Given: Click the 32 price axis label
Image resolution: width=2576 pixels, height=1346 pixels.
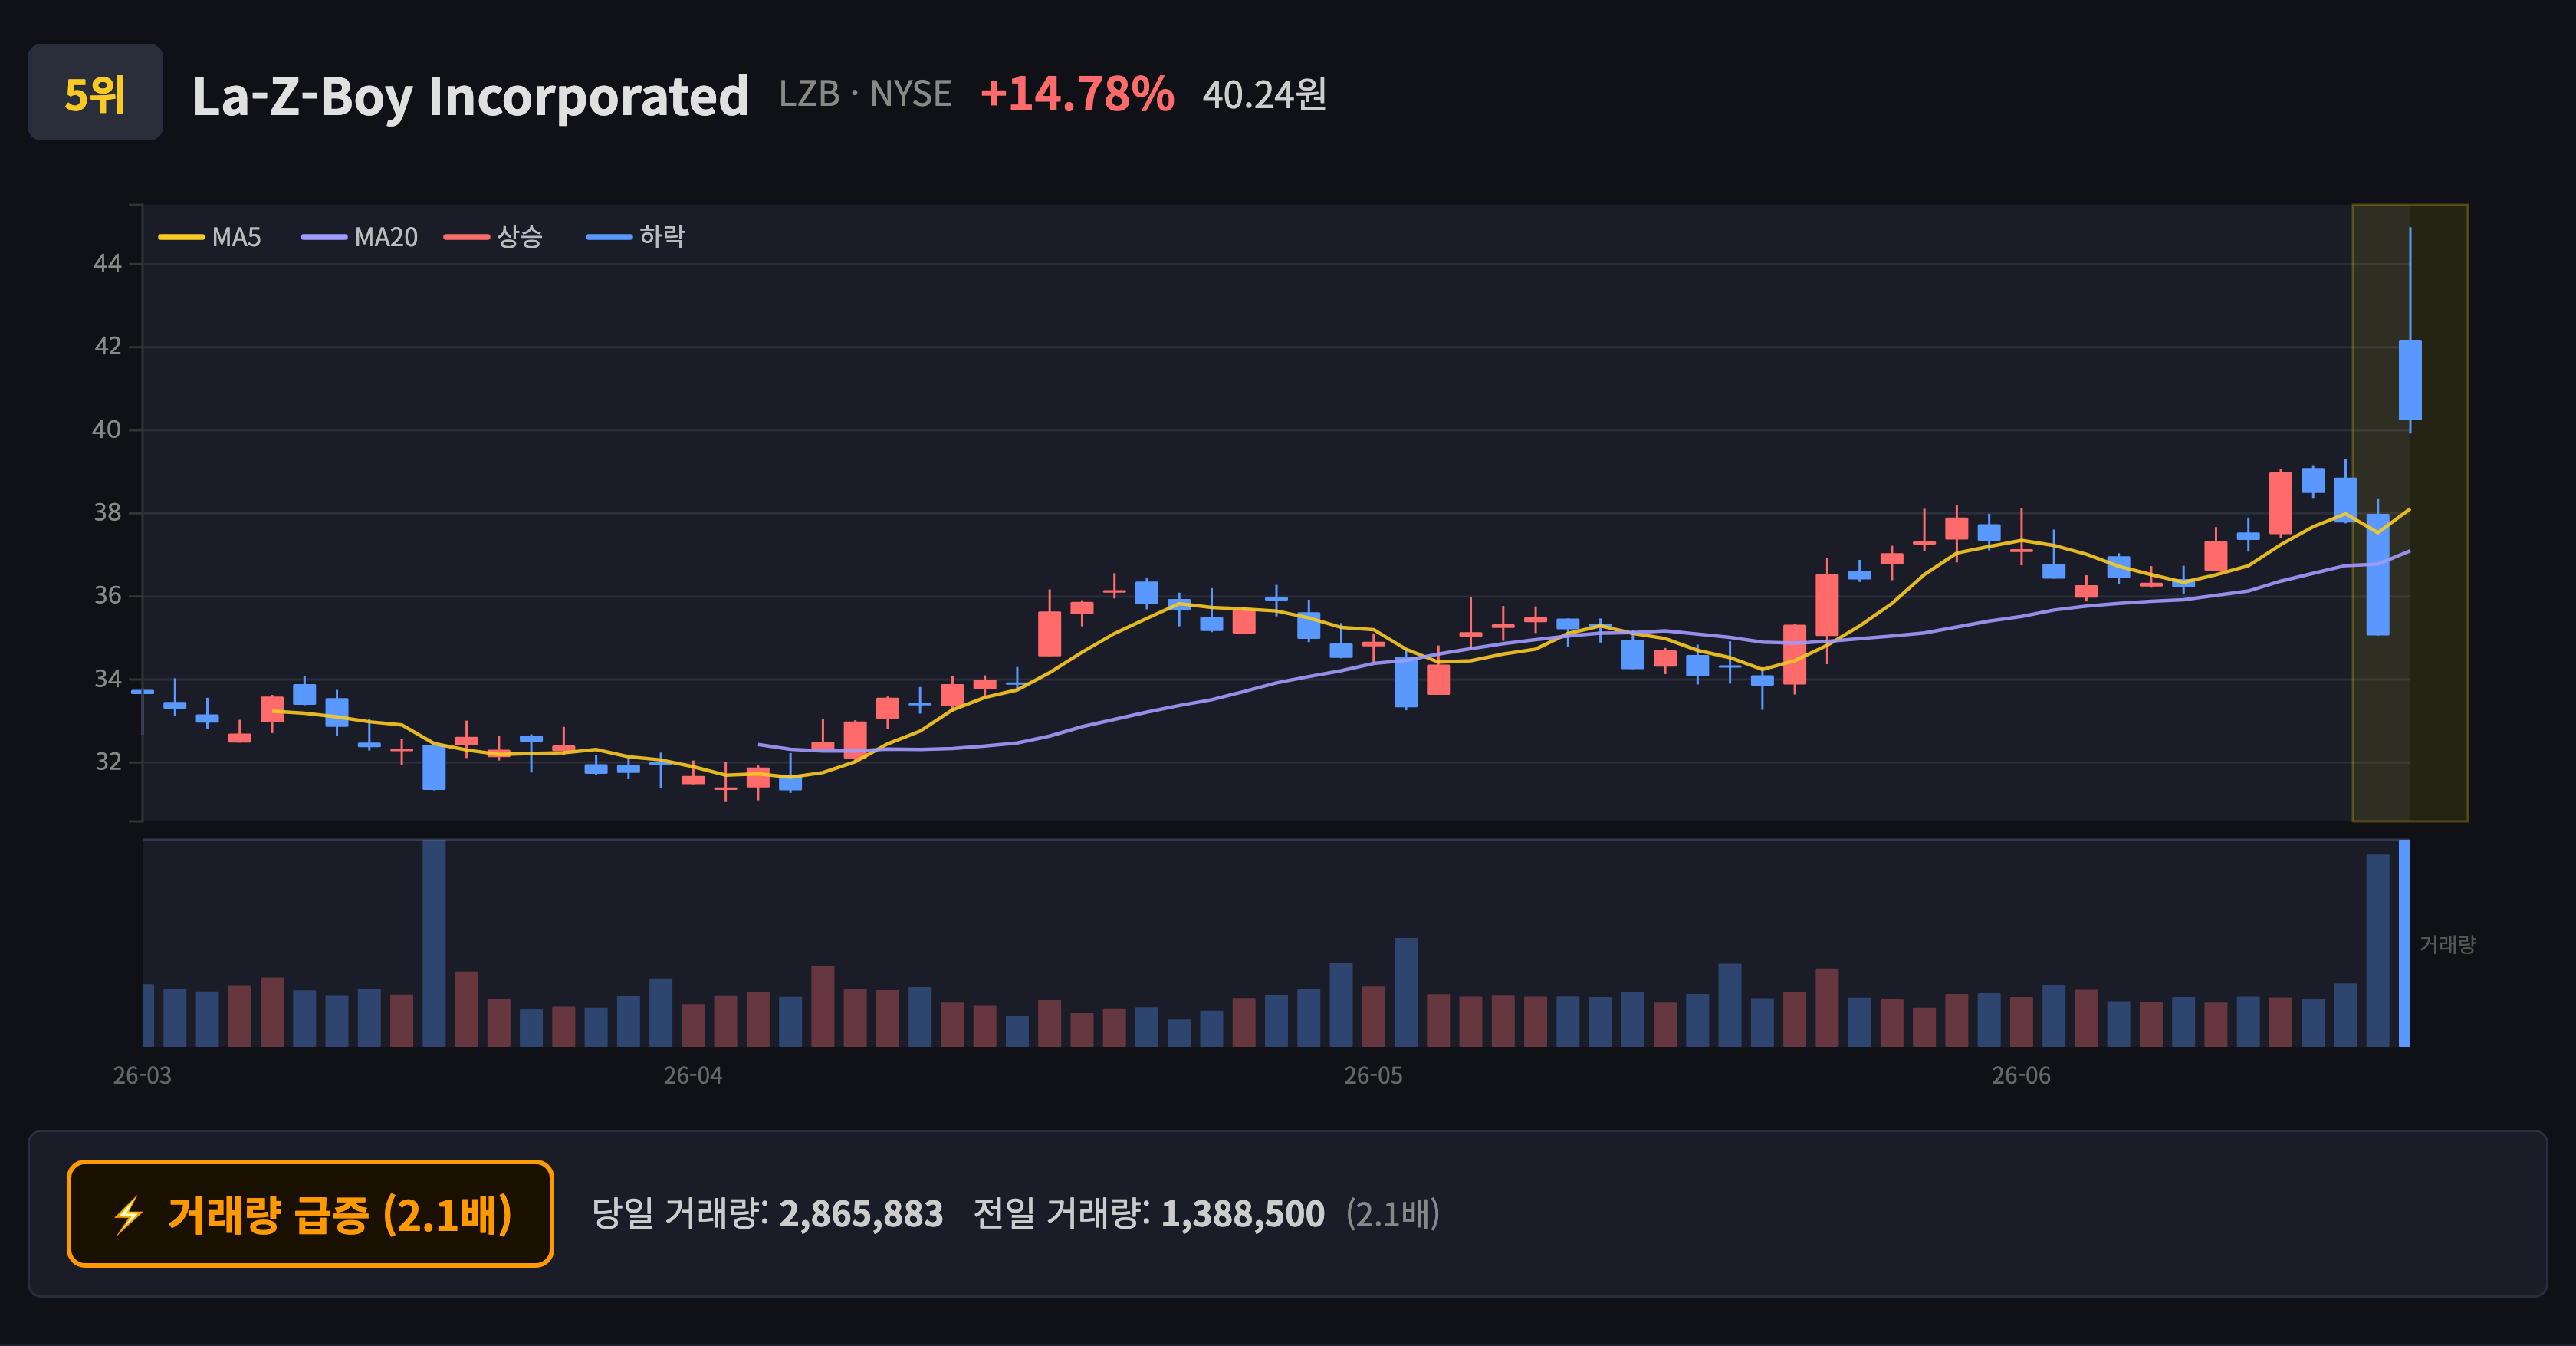Looking at the screenshot, I should [x=107, y=762].
